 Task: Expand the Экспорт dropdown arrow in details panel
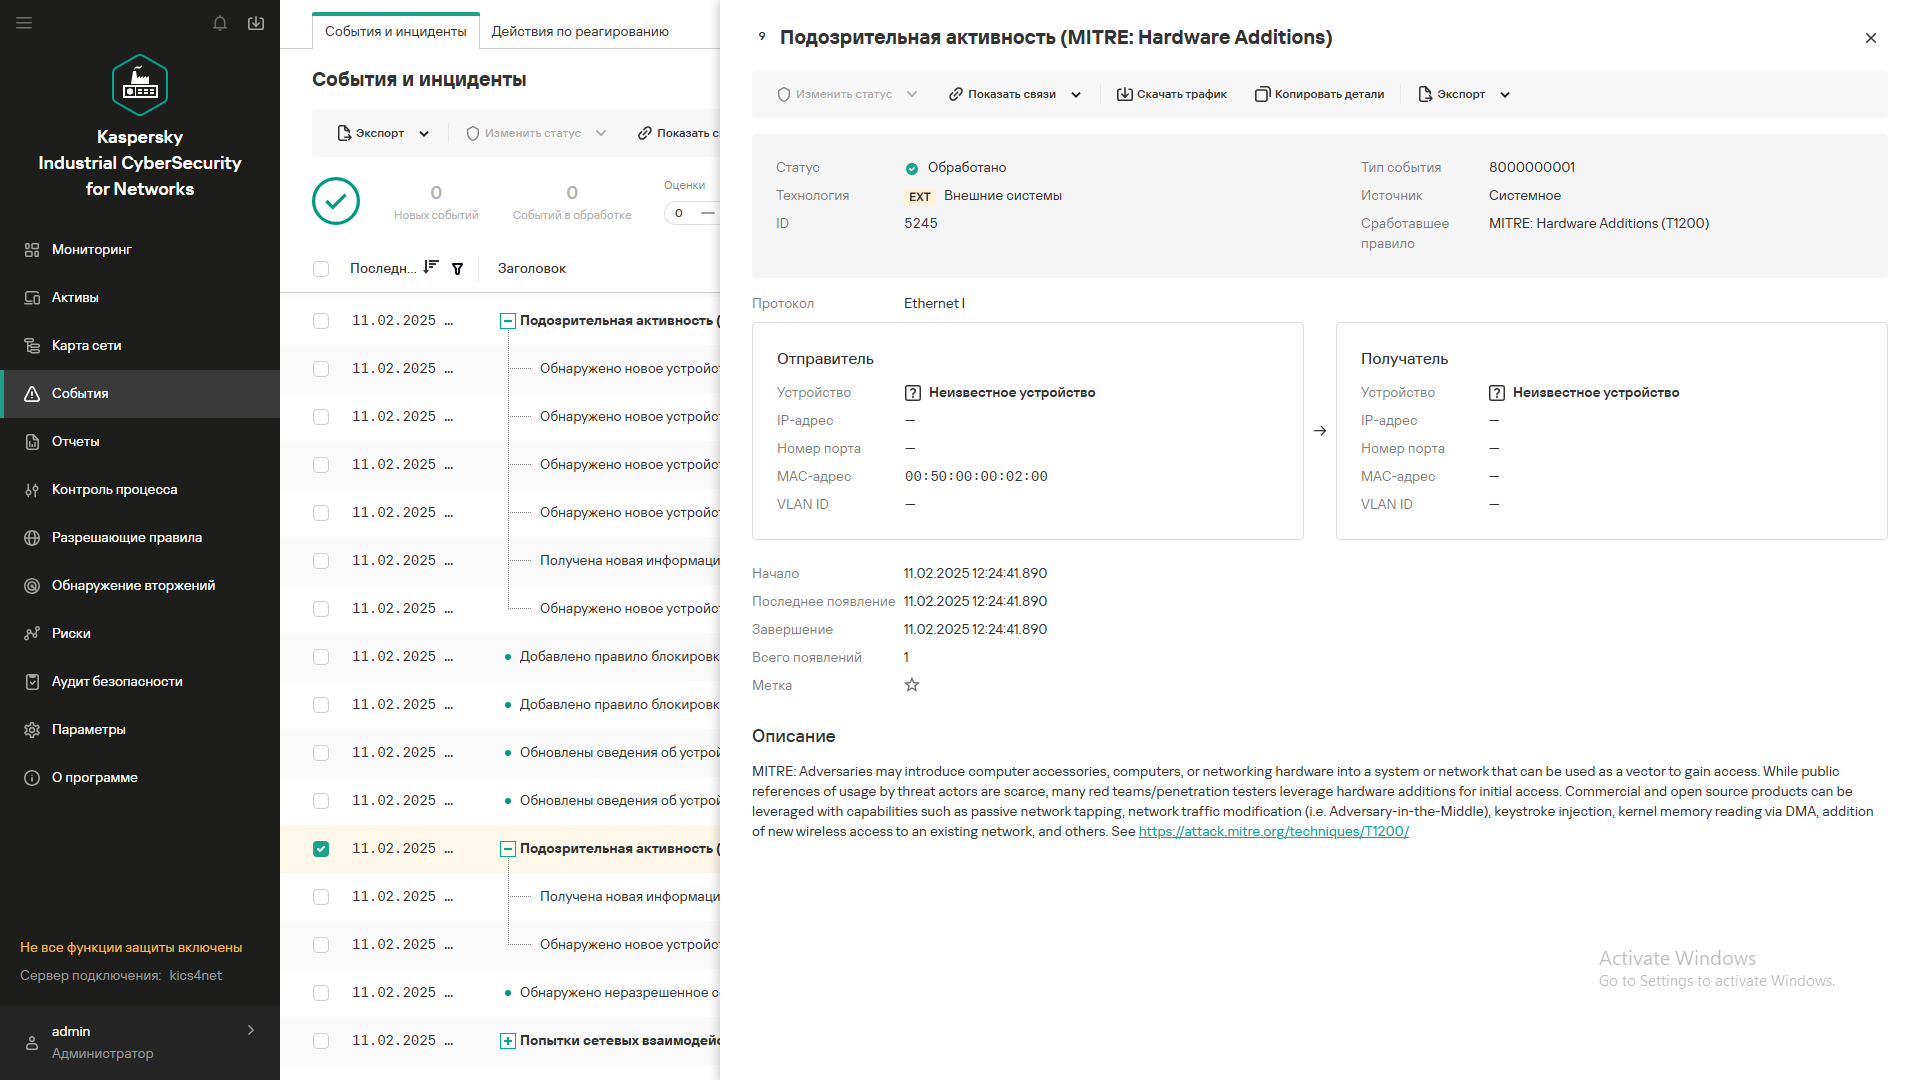1505,95
